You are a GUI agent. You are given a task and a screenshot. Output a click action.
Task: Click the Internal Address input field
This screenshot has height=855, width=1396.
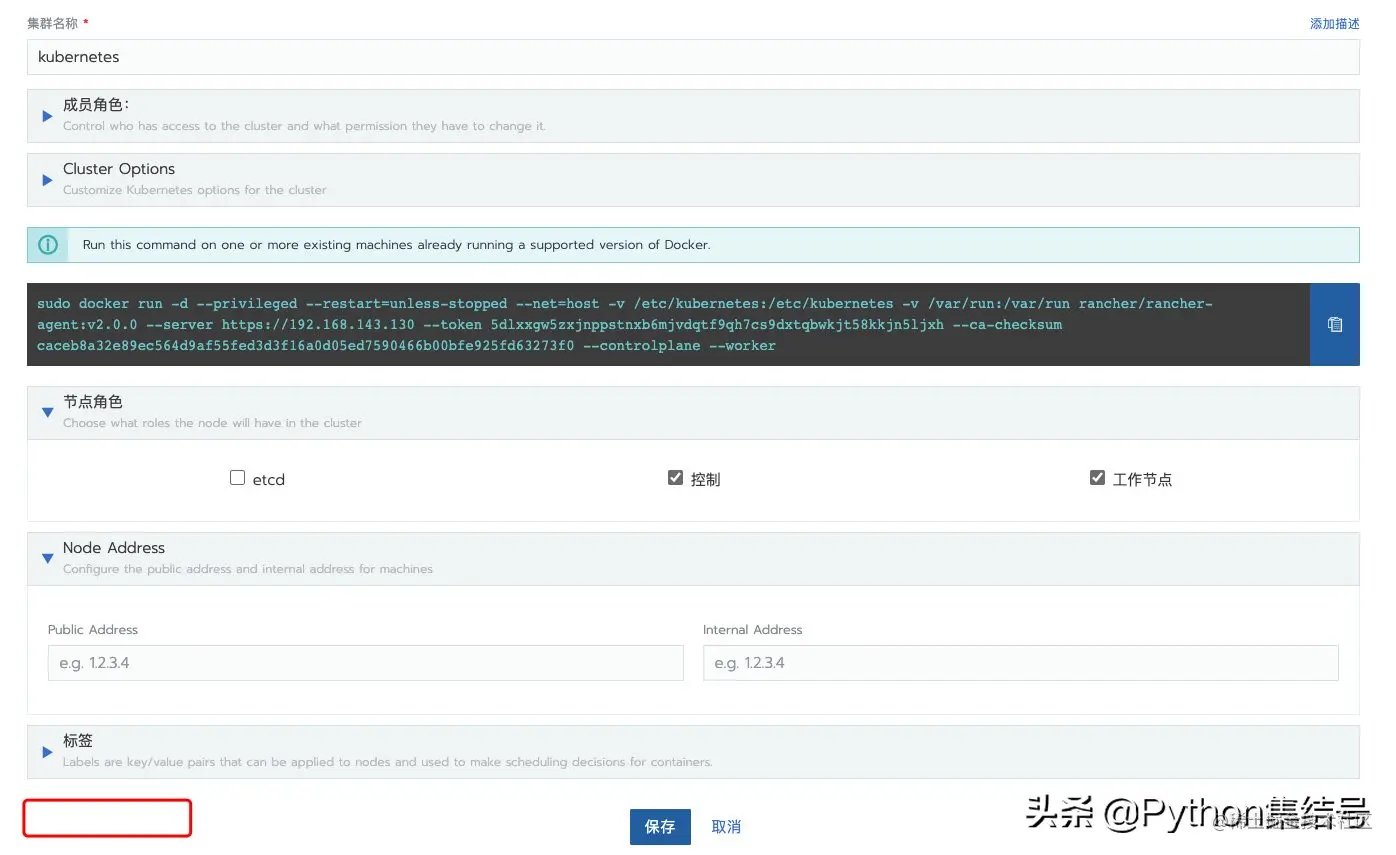tap(1019, 662)
